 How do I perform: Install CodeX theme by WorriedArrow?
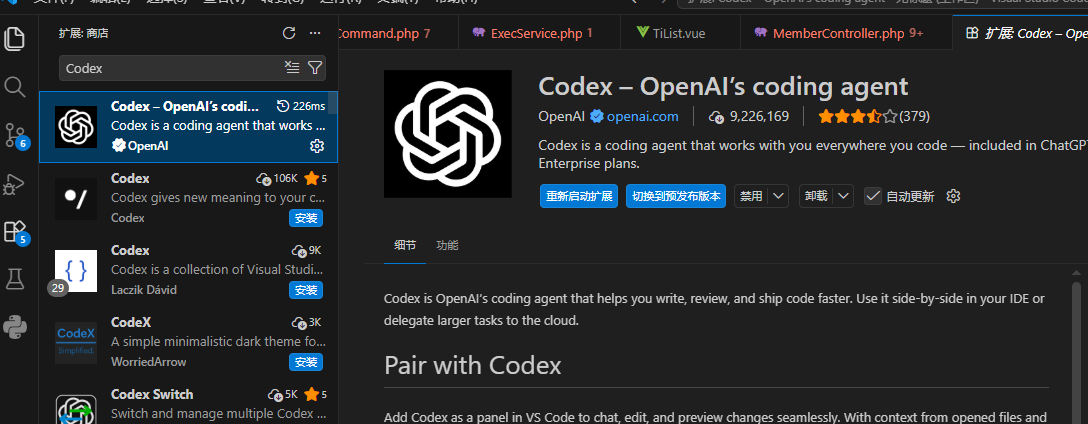(x=306, y=362)
